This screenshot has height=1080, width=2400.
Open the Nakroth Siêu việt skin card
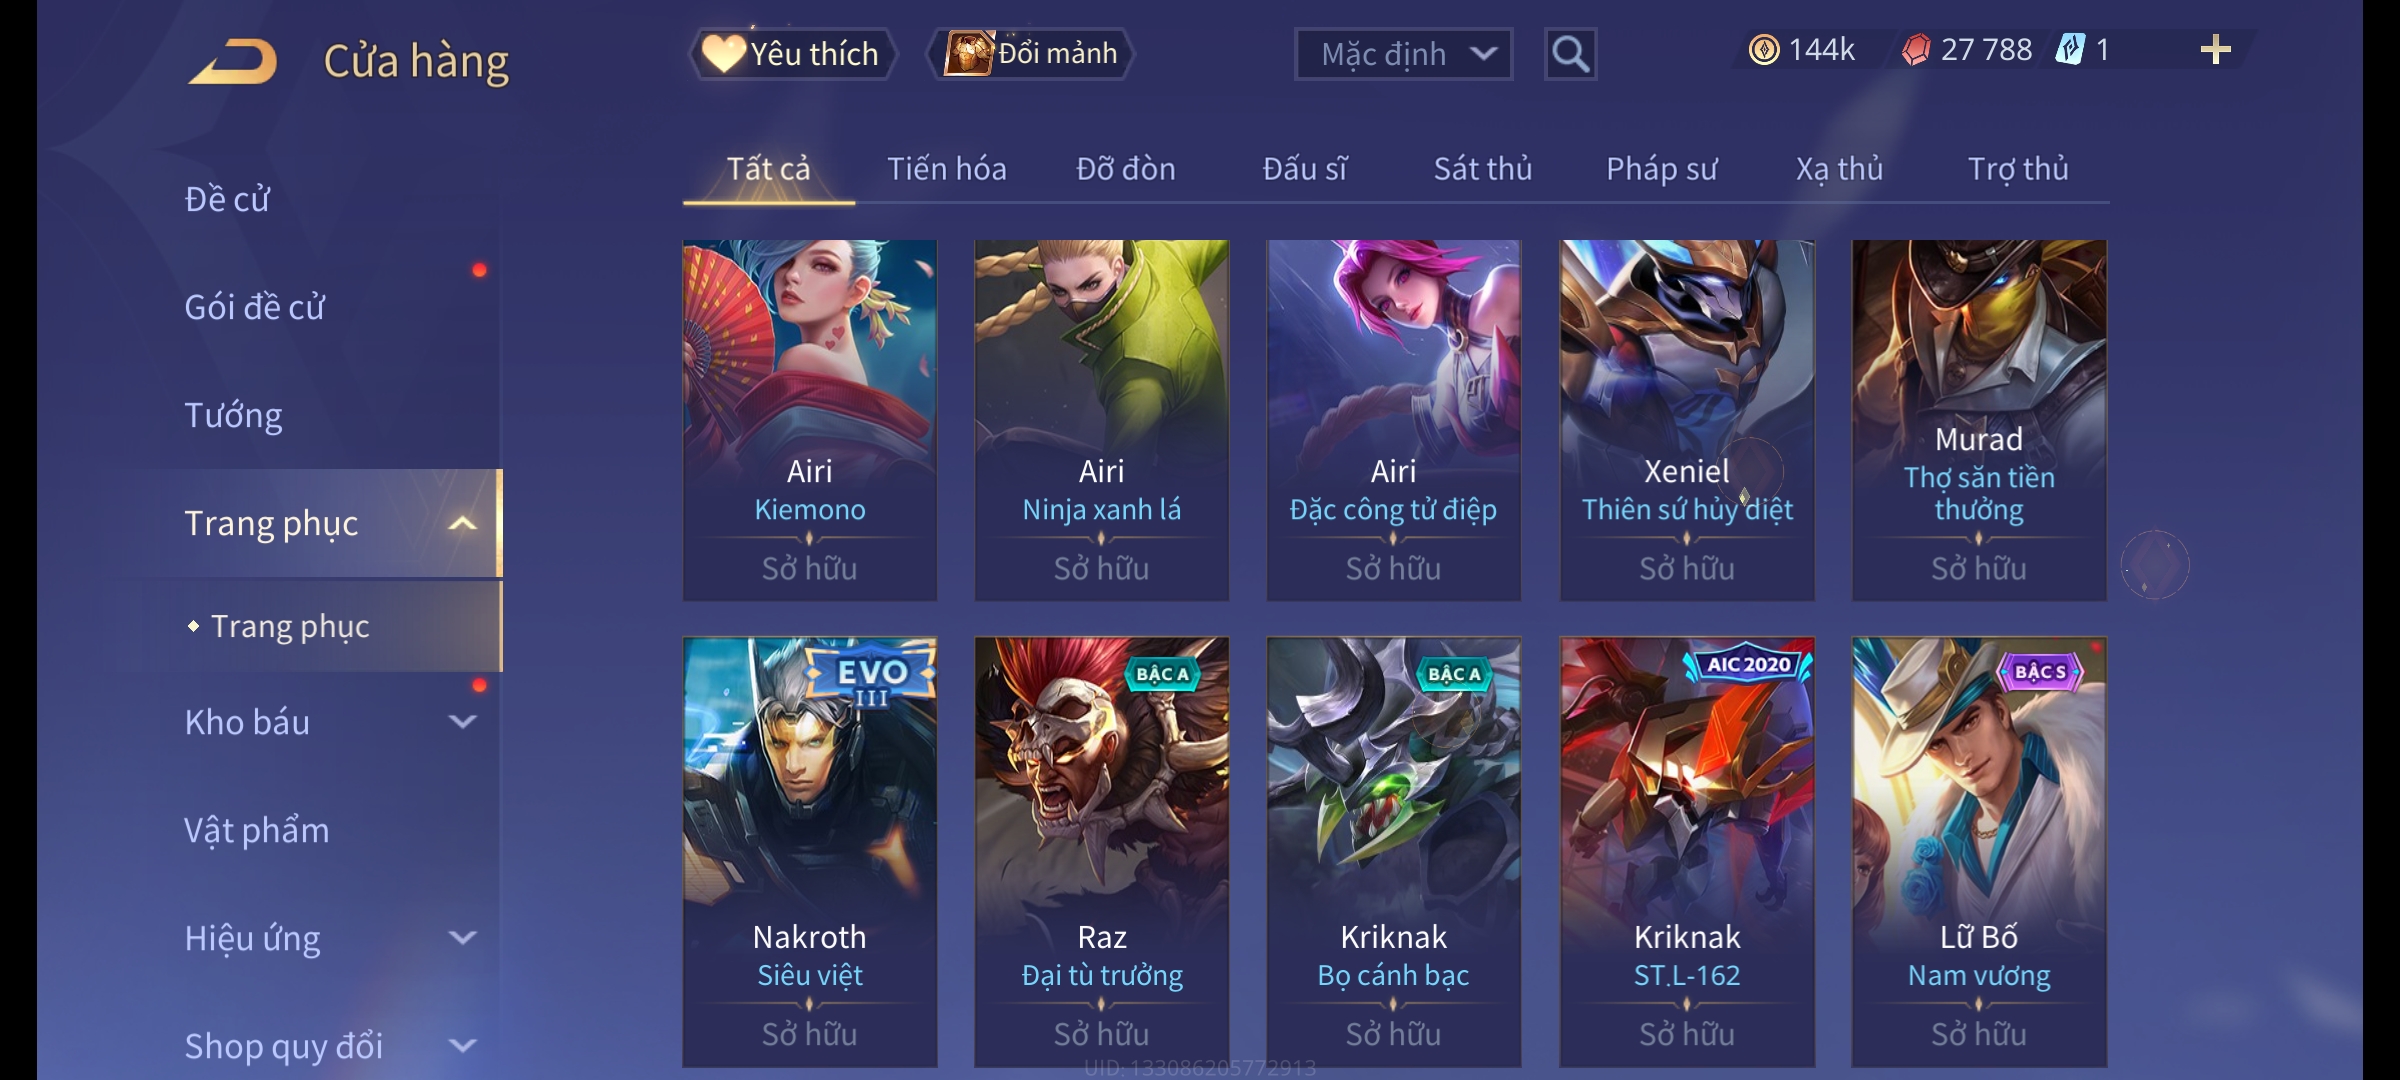809,852
